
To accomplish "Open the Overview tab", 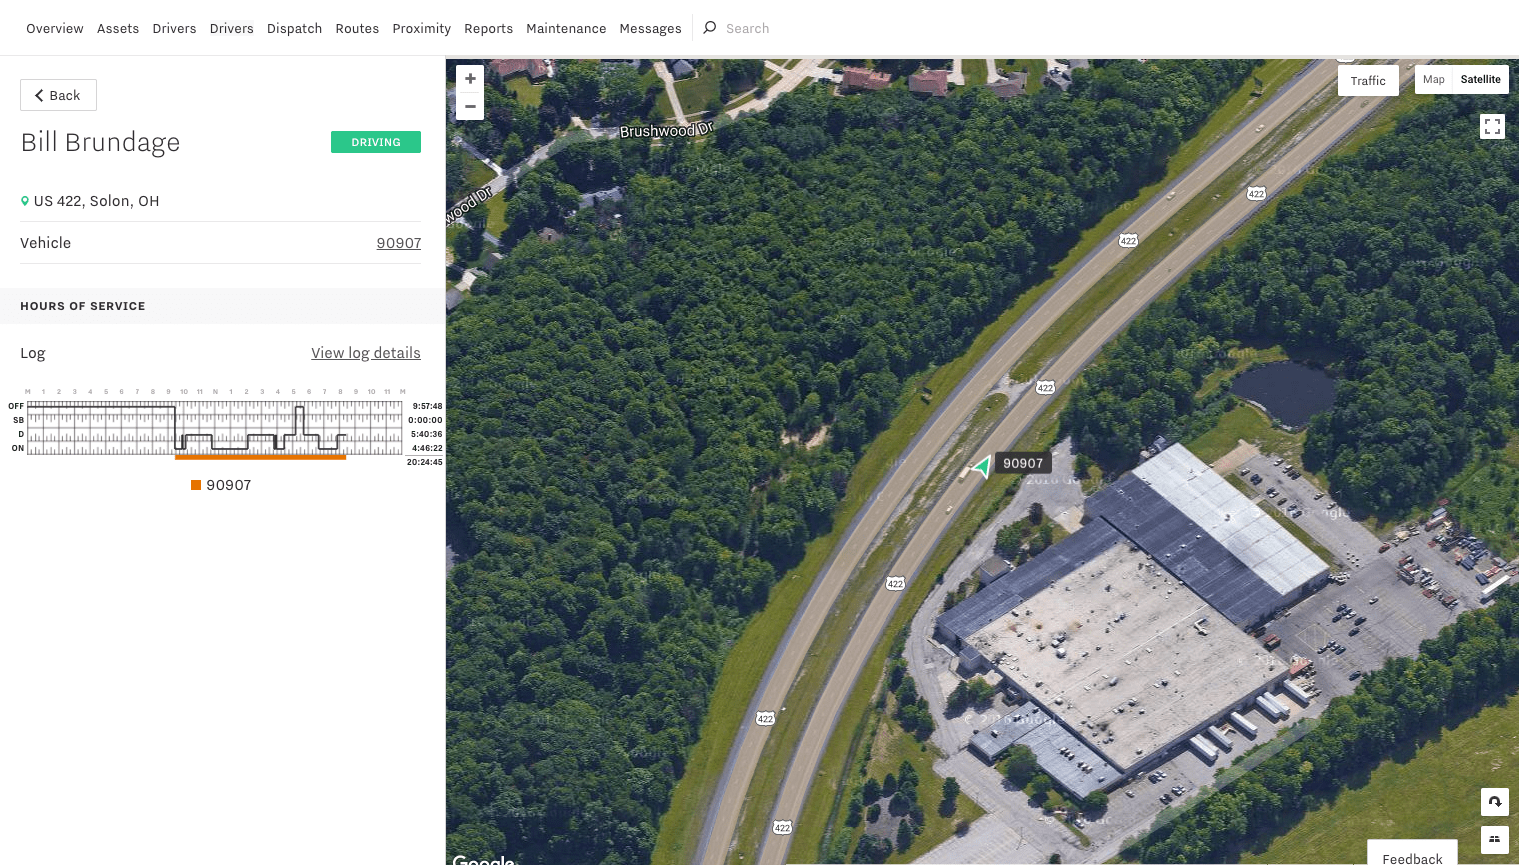I will [55, 29].
